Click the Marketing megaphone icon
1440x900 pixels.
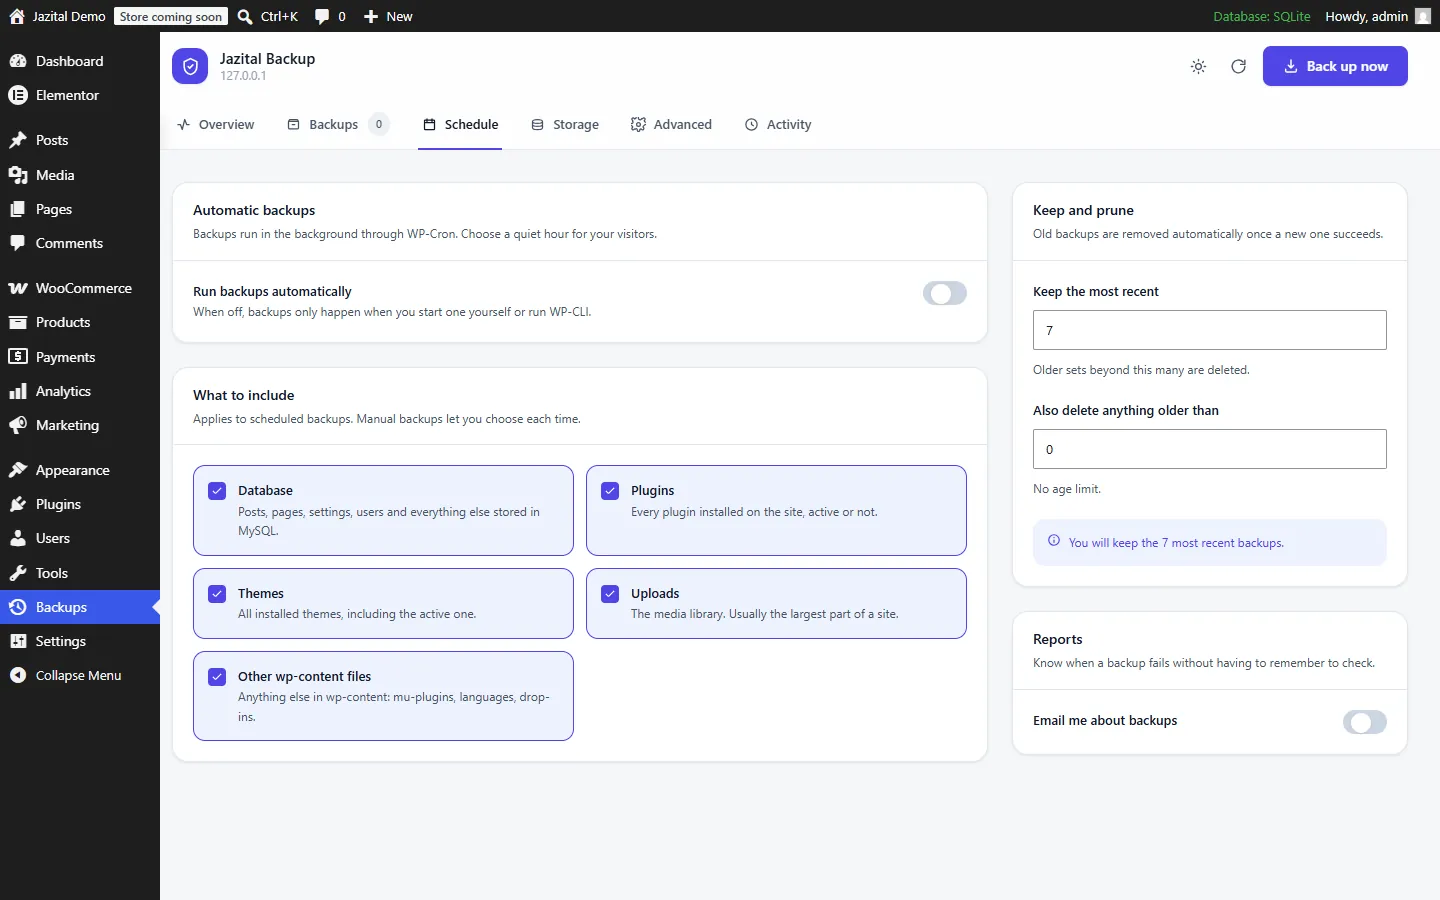coord(18,425)
